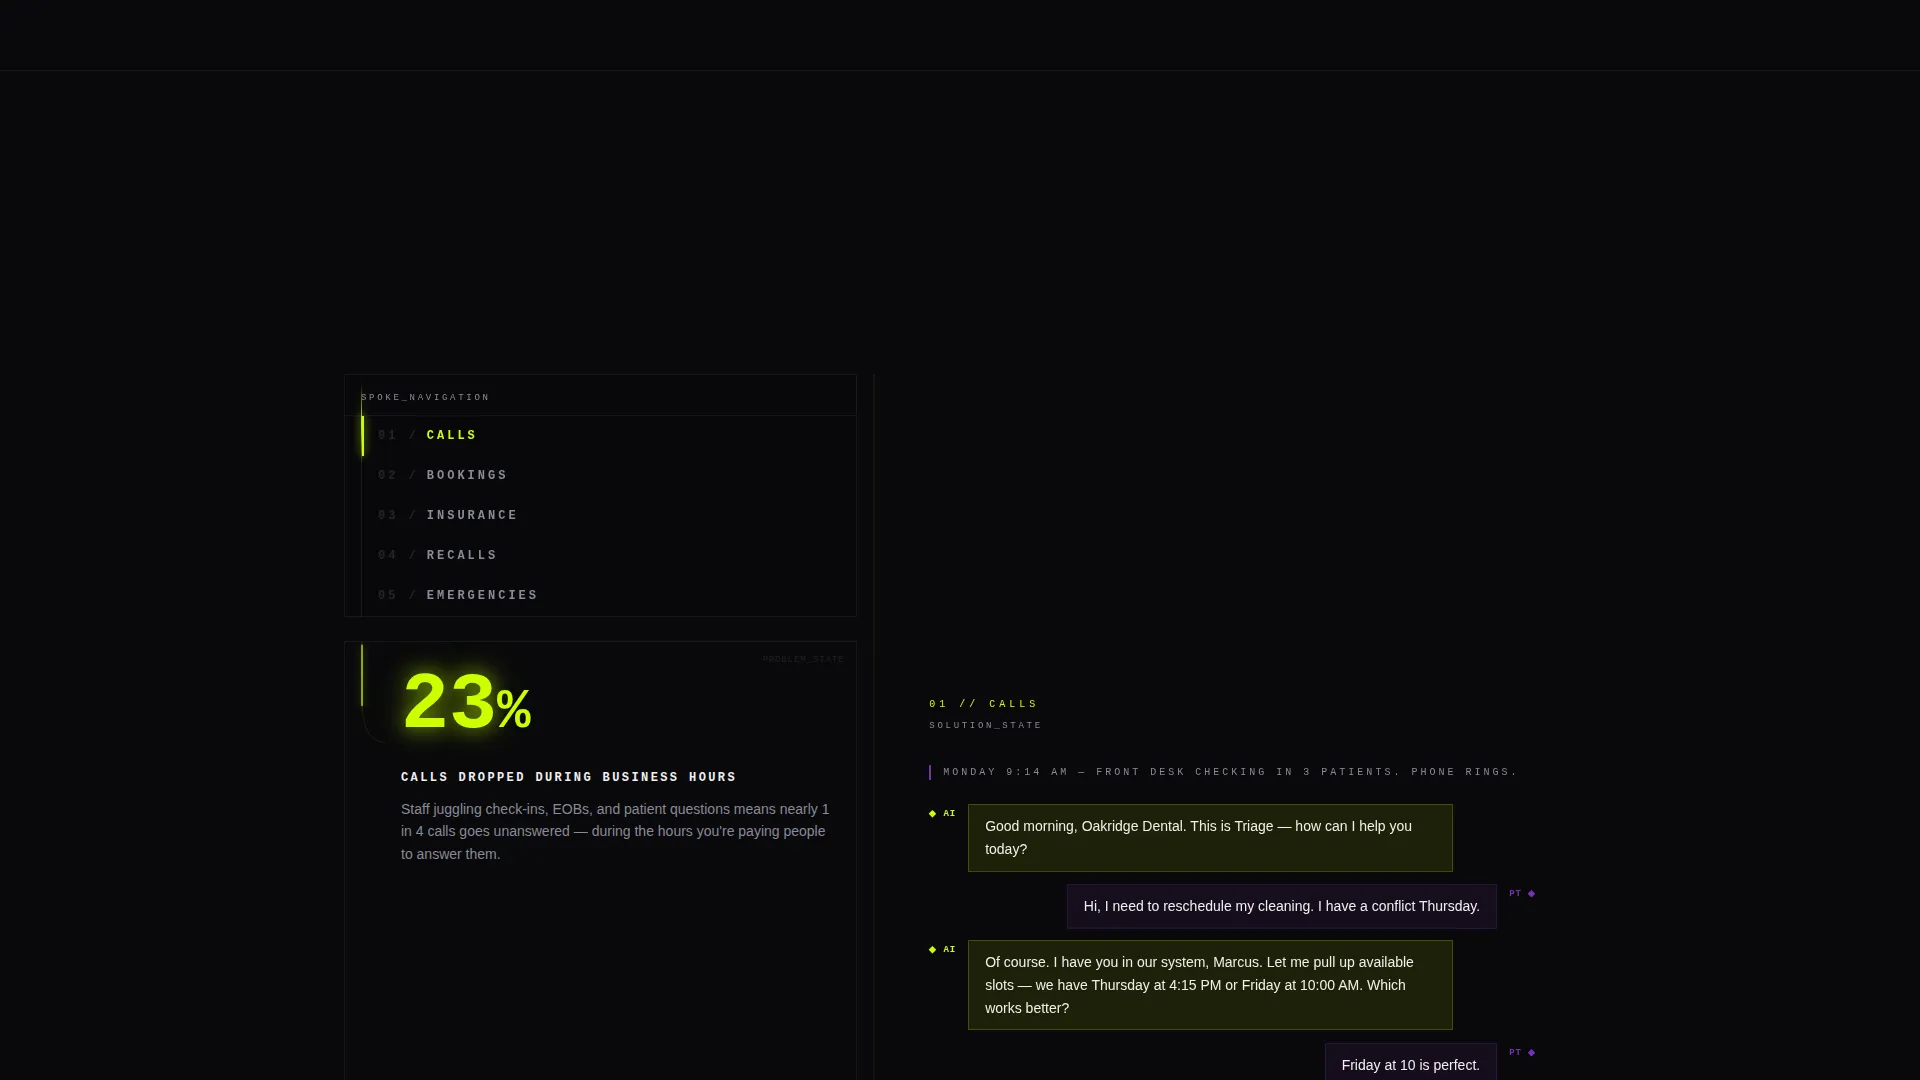This screenshot has height=1080, width=1920.
Task: Open the 02 / Bookings section
Action: pyautogui.click(x=609, y=476)
